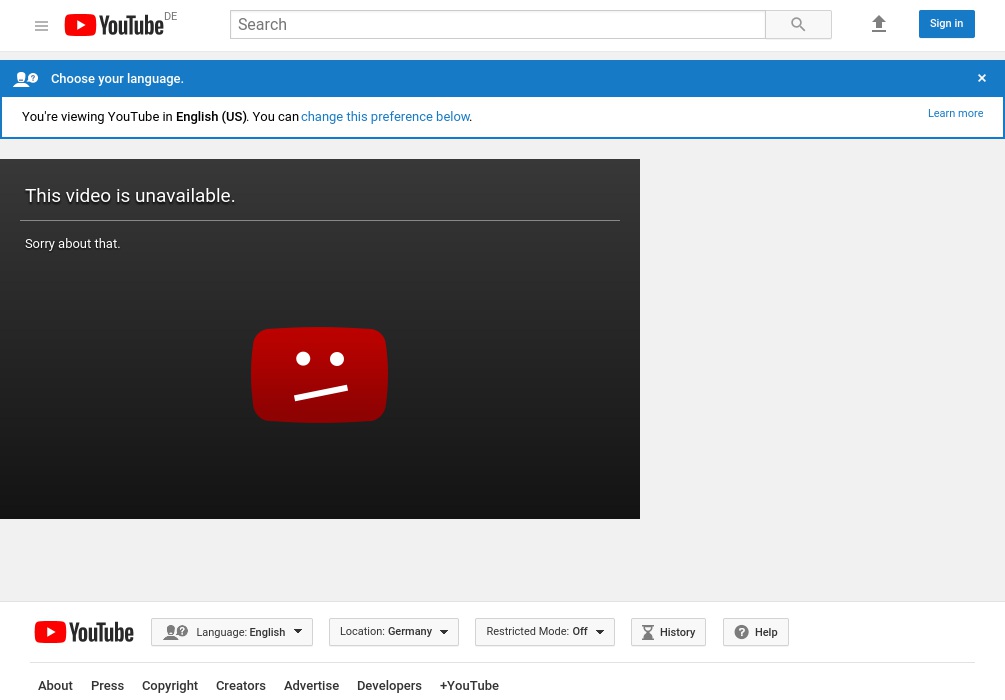Click the YouTube logo in the footer
Image resolution: width=1005 pixels, height=700 pixels.
click(84, 632)
